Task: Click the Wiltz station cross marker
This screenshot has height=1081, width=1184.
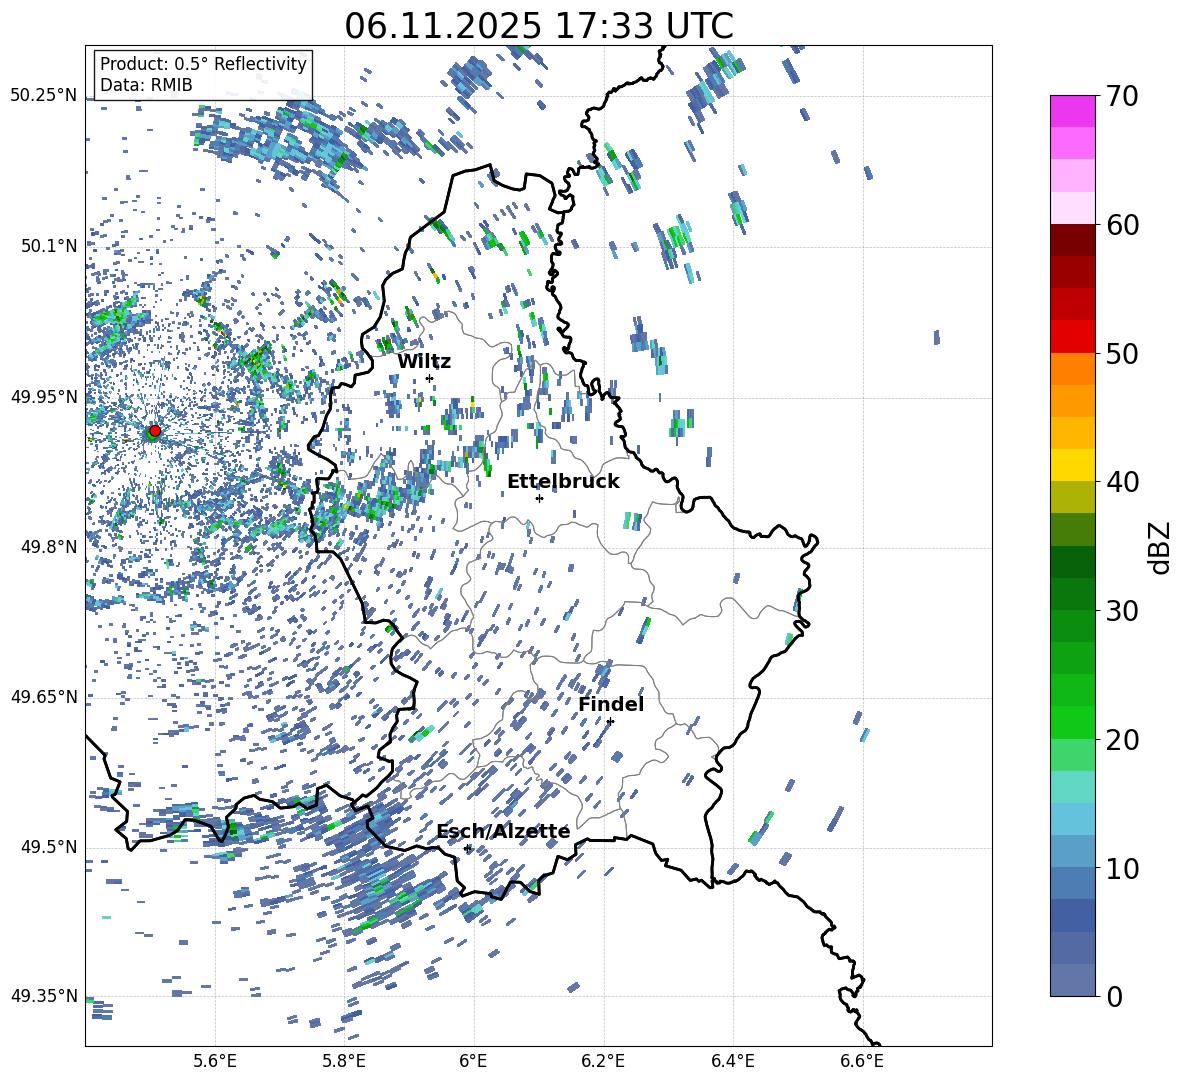Action: 429,378
